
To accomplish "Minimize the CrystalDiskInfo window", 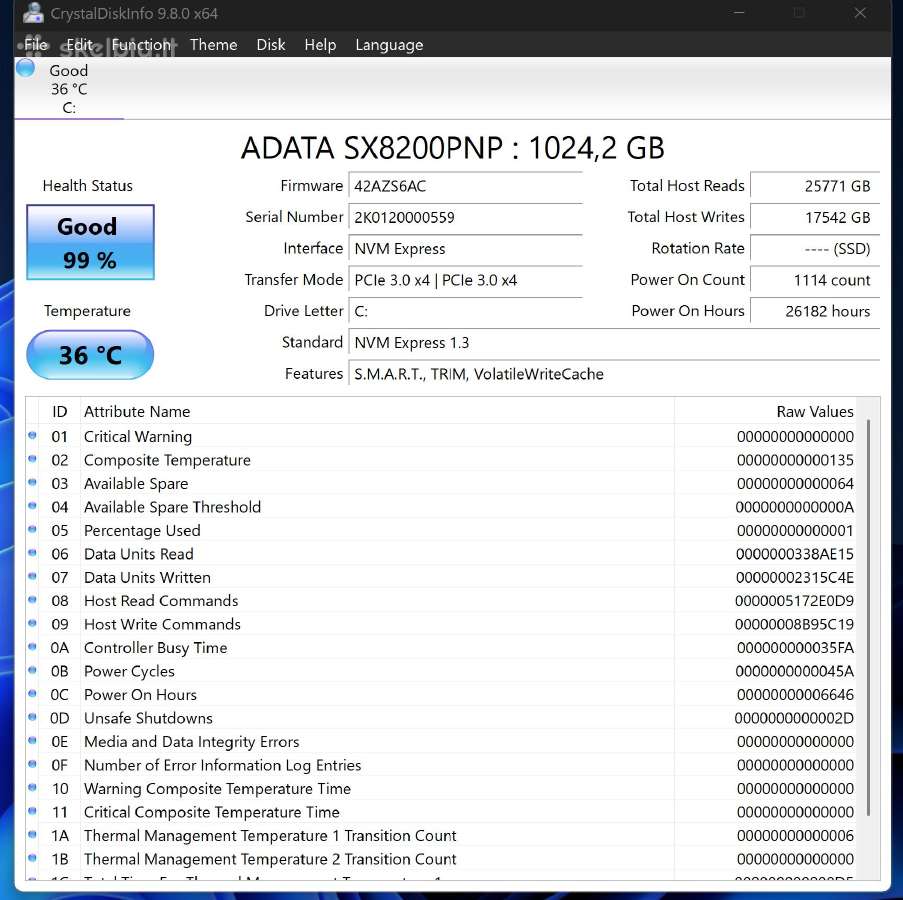I will 739,12.
